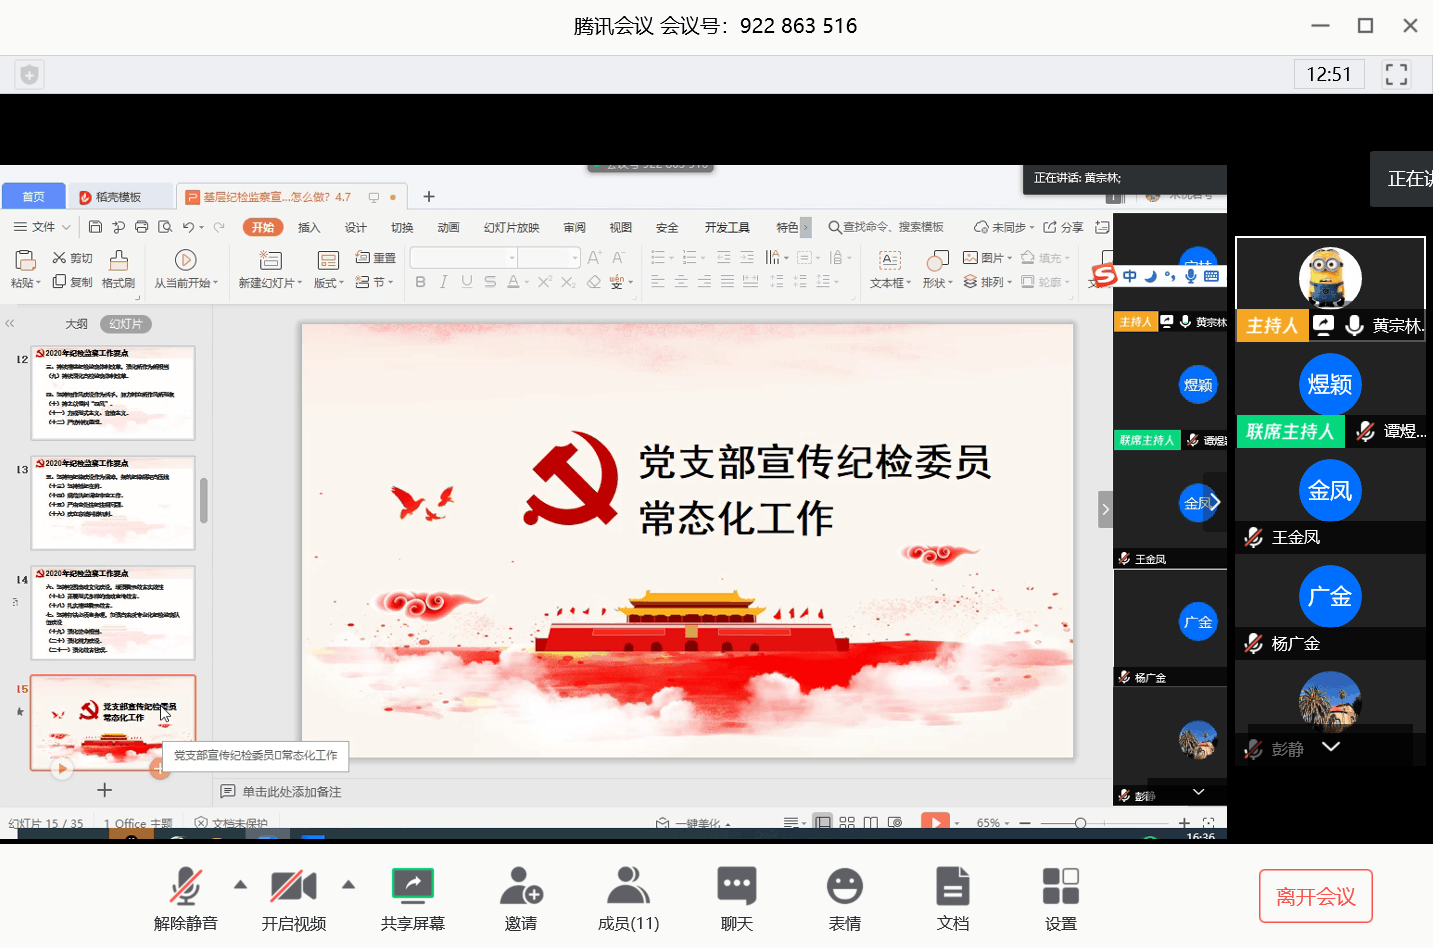
Task: Expand participant list chevron below 彭静
Action: click(x=1330, y=747)
